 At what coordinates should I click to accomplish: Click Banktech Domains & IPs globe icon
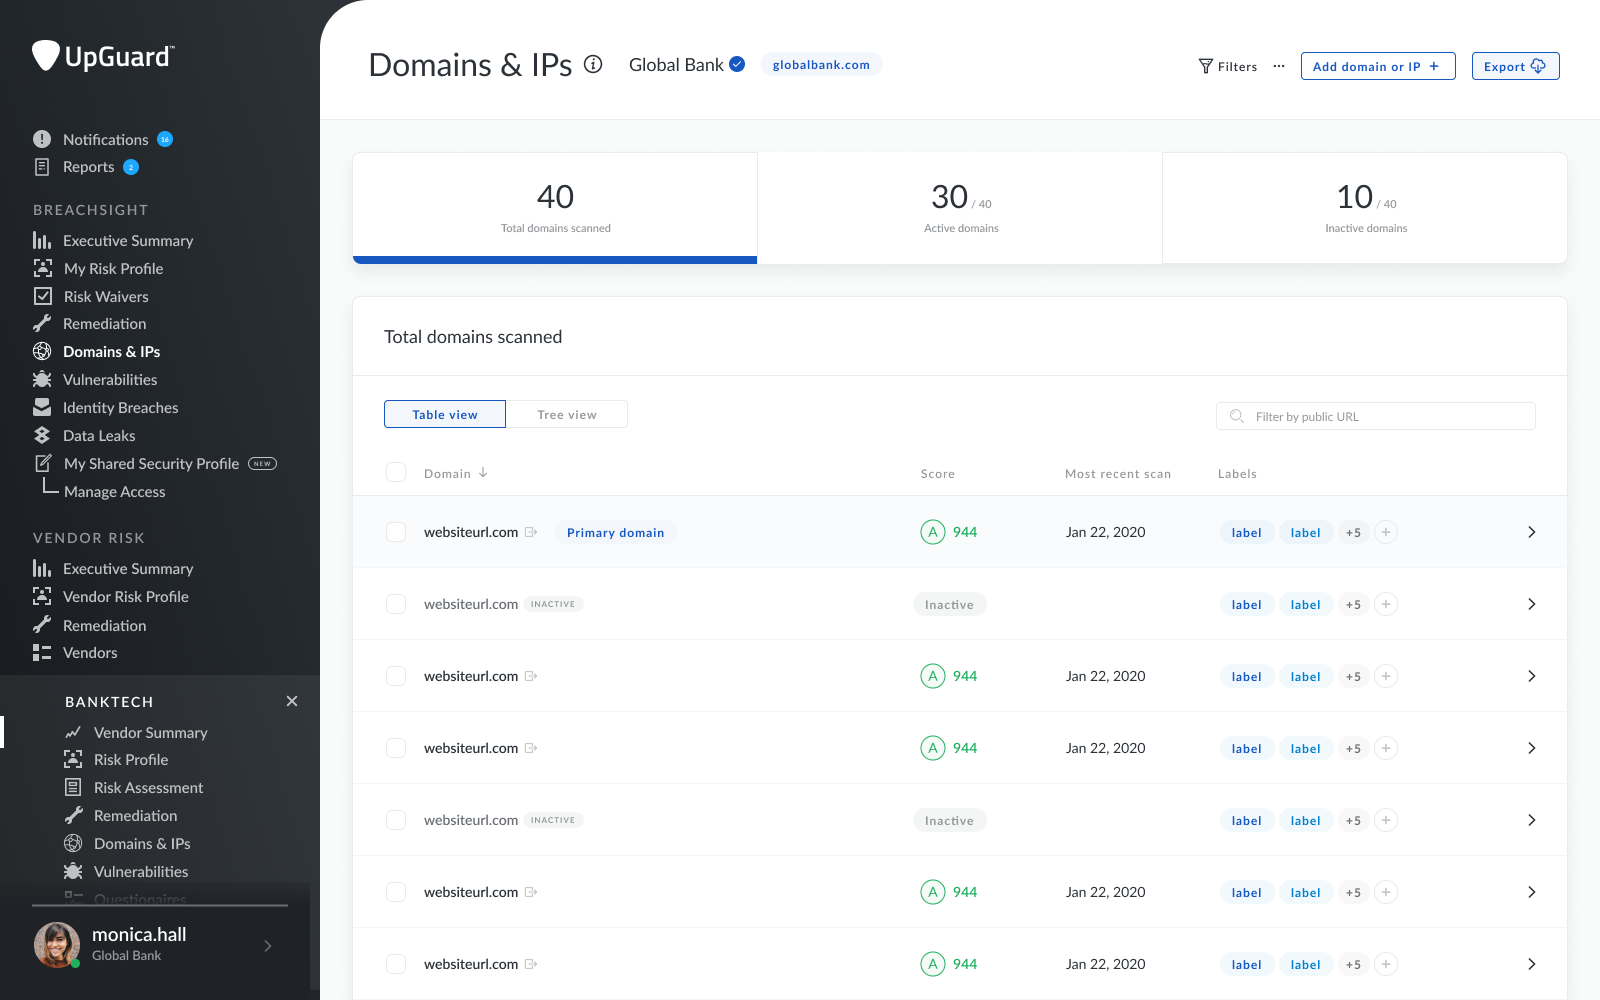coord(73,843)
